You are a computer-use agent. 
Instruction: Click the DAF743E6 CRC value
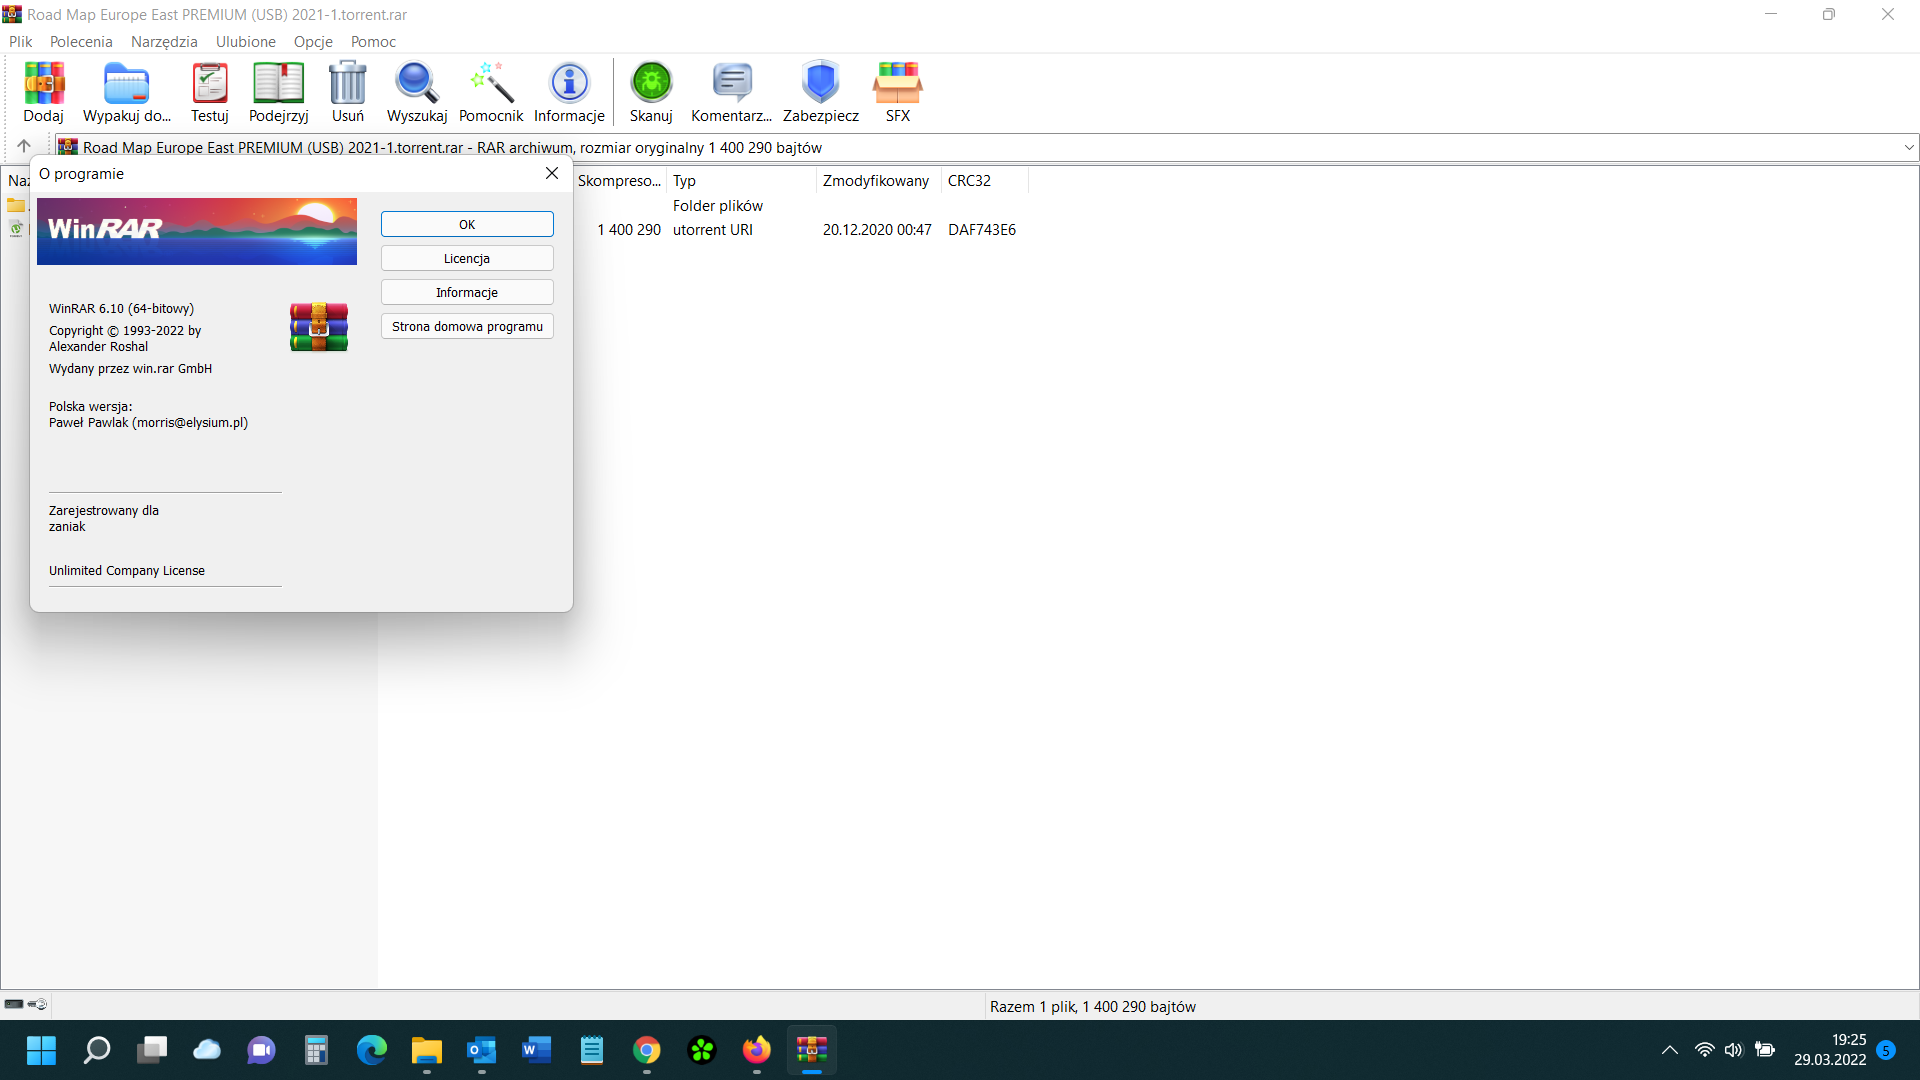pyautogui.click(x=982, y=229)
